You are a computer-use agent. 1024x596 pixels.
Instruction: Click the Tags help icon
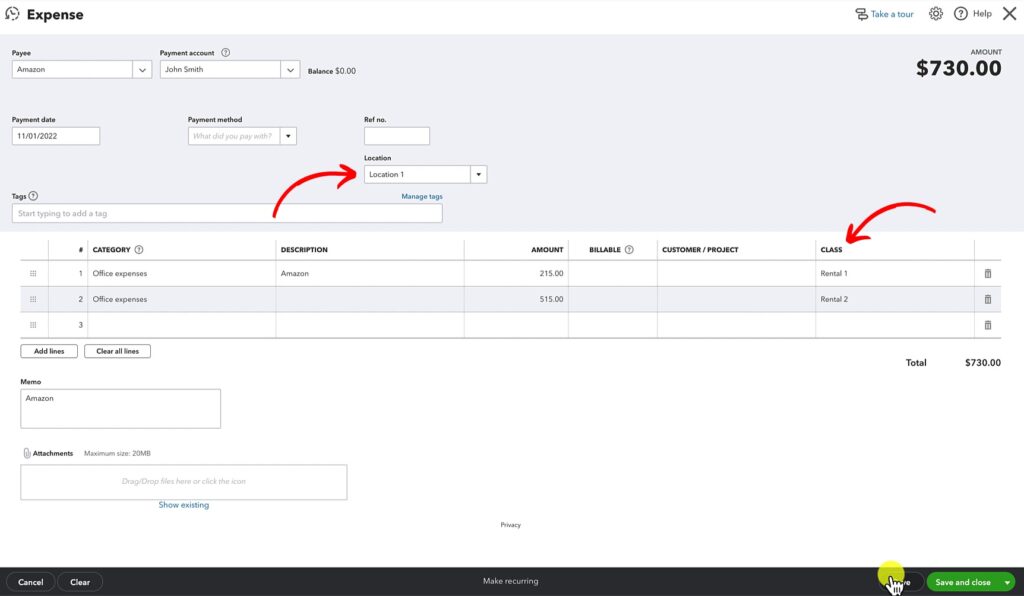[35, 195]
